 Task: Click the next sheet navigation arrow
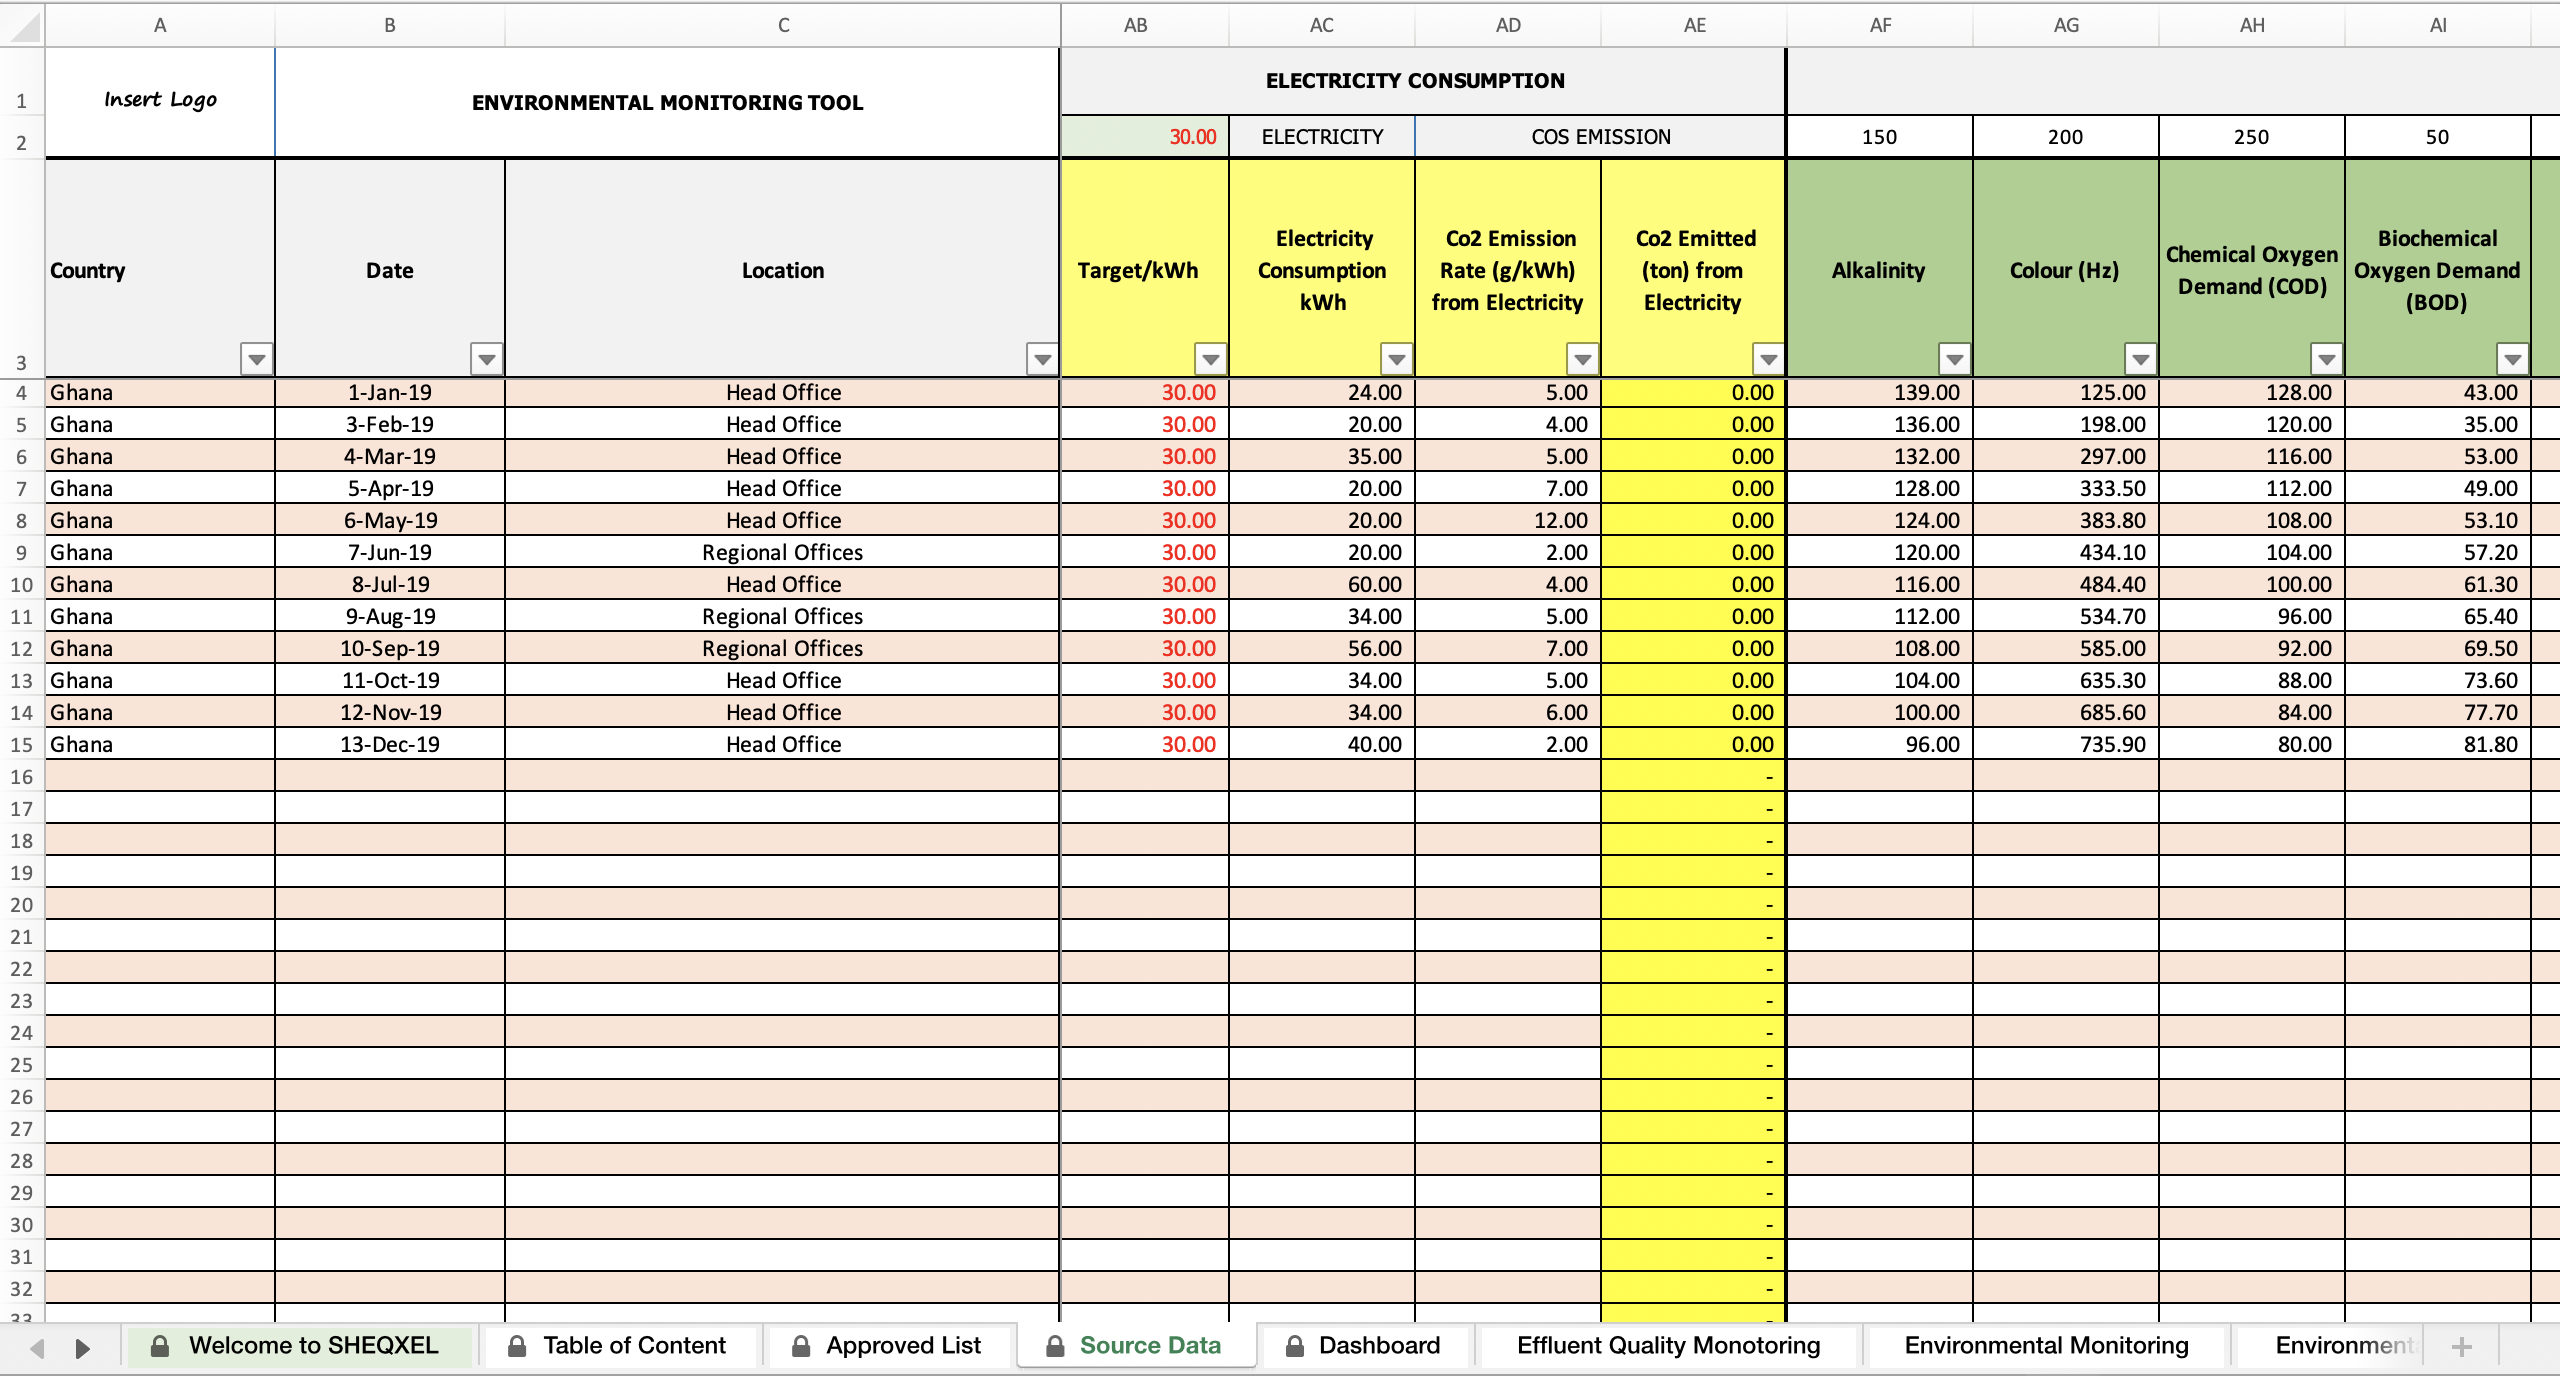[83, 1348]
